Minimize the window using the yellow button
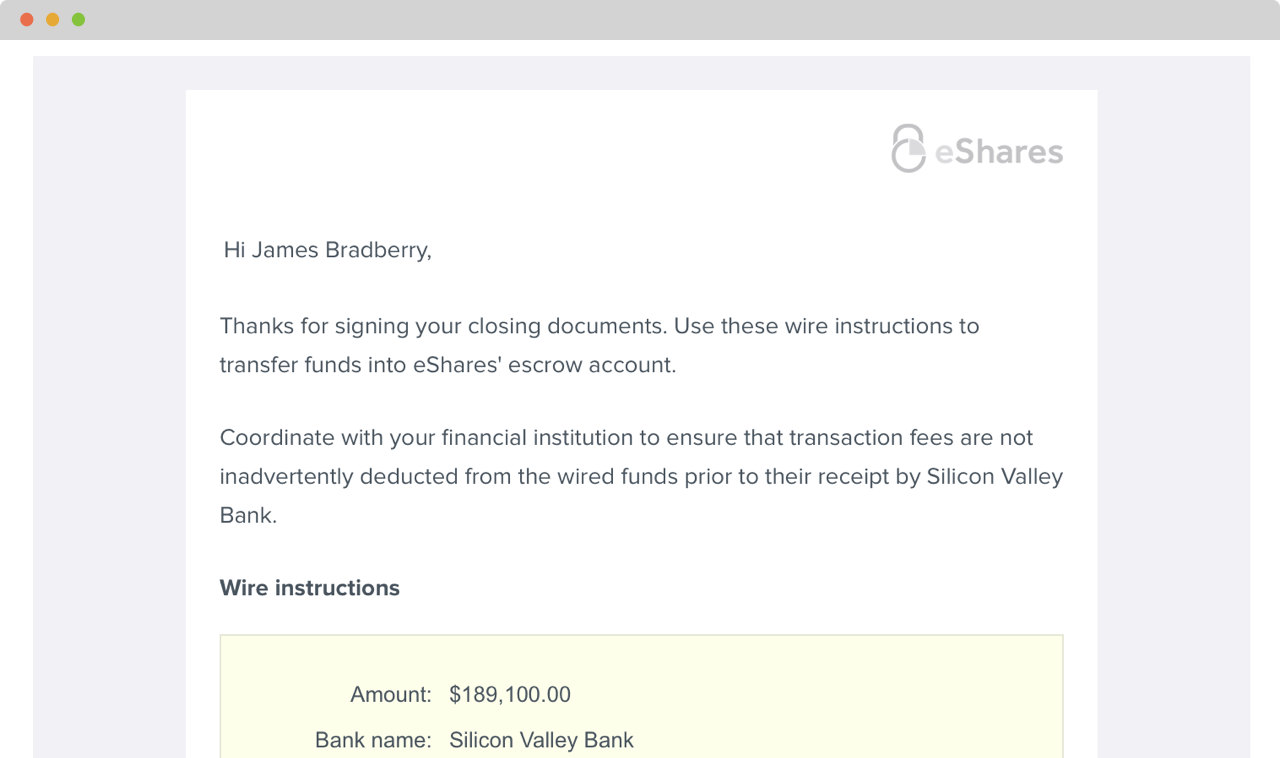This screenshot has width=1280, height=758. (53, 20)
